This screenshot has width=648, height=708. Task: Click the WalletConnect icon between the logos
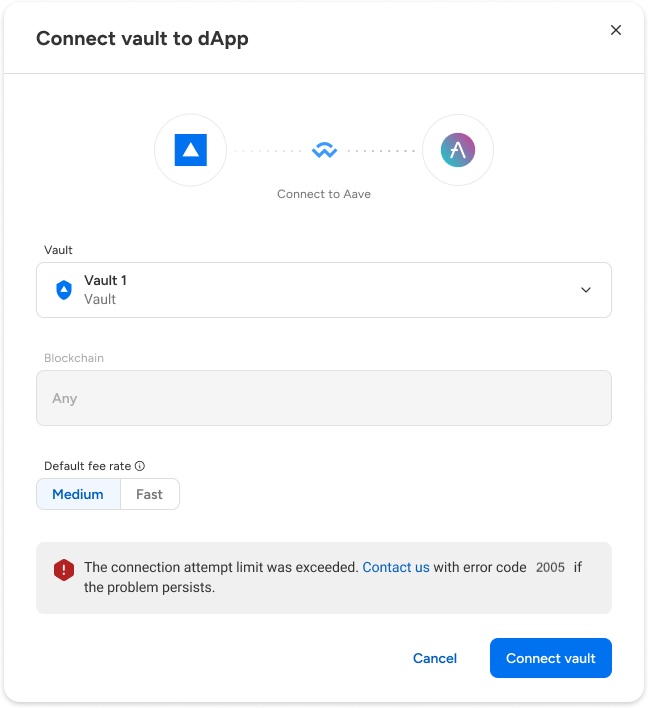click(x=324, y=151)
